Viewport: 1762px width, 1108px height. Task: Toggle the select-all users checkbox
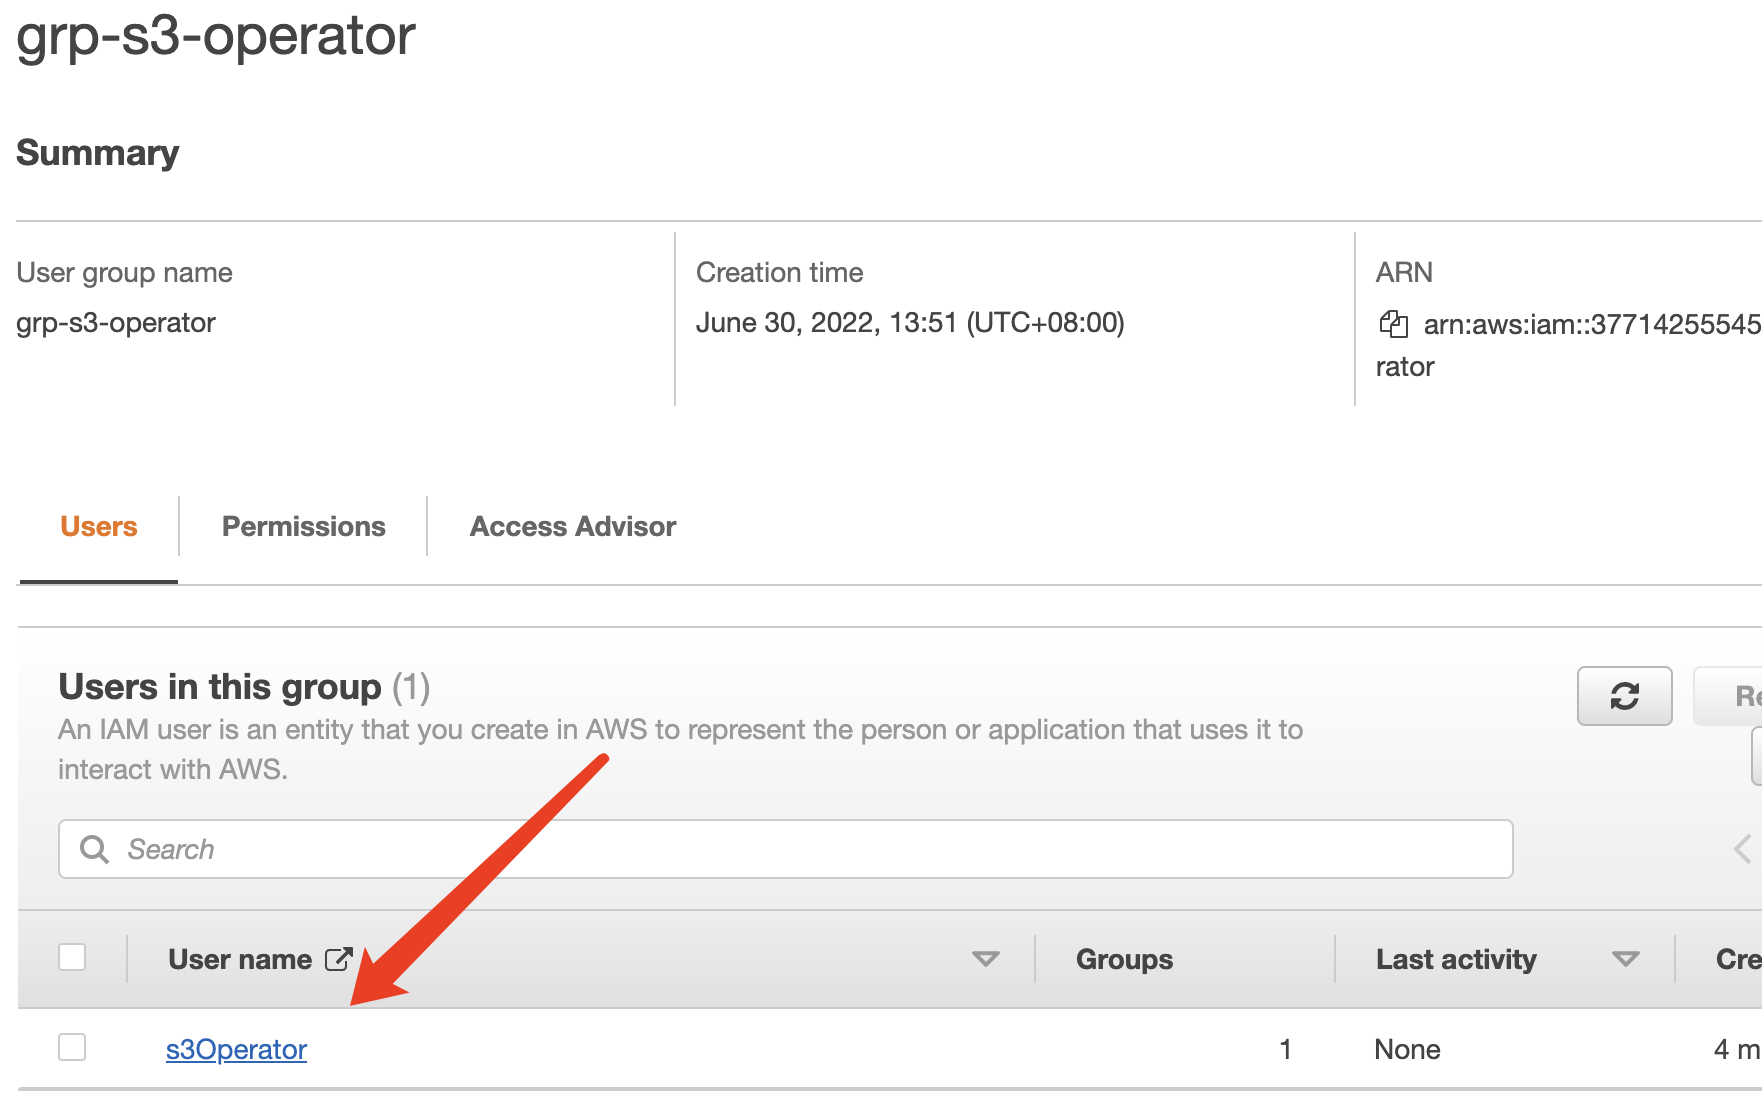(x=72, y=957)
